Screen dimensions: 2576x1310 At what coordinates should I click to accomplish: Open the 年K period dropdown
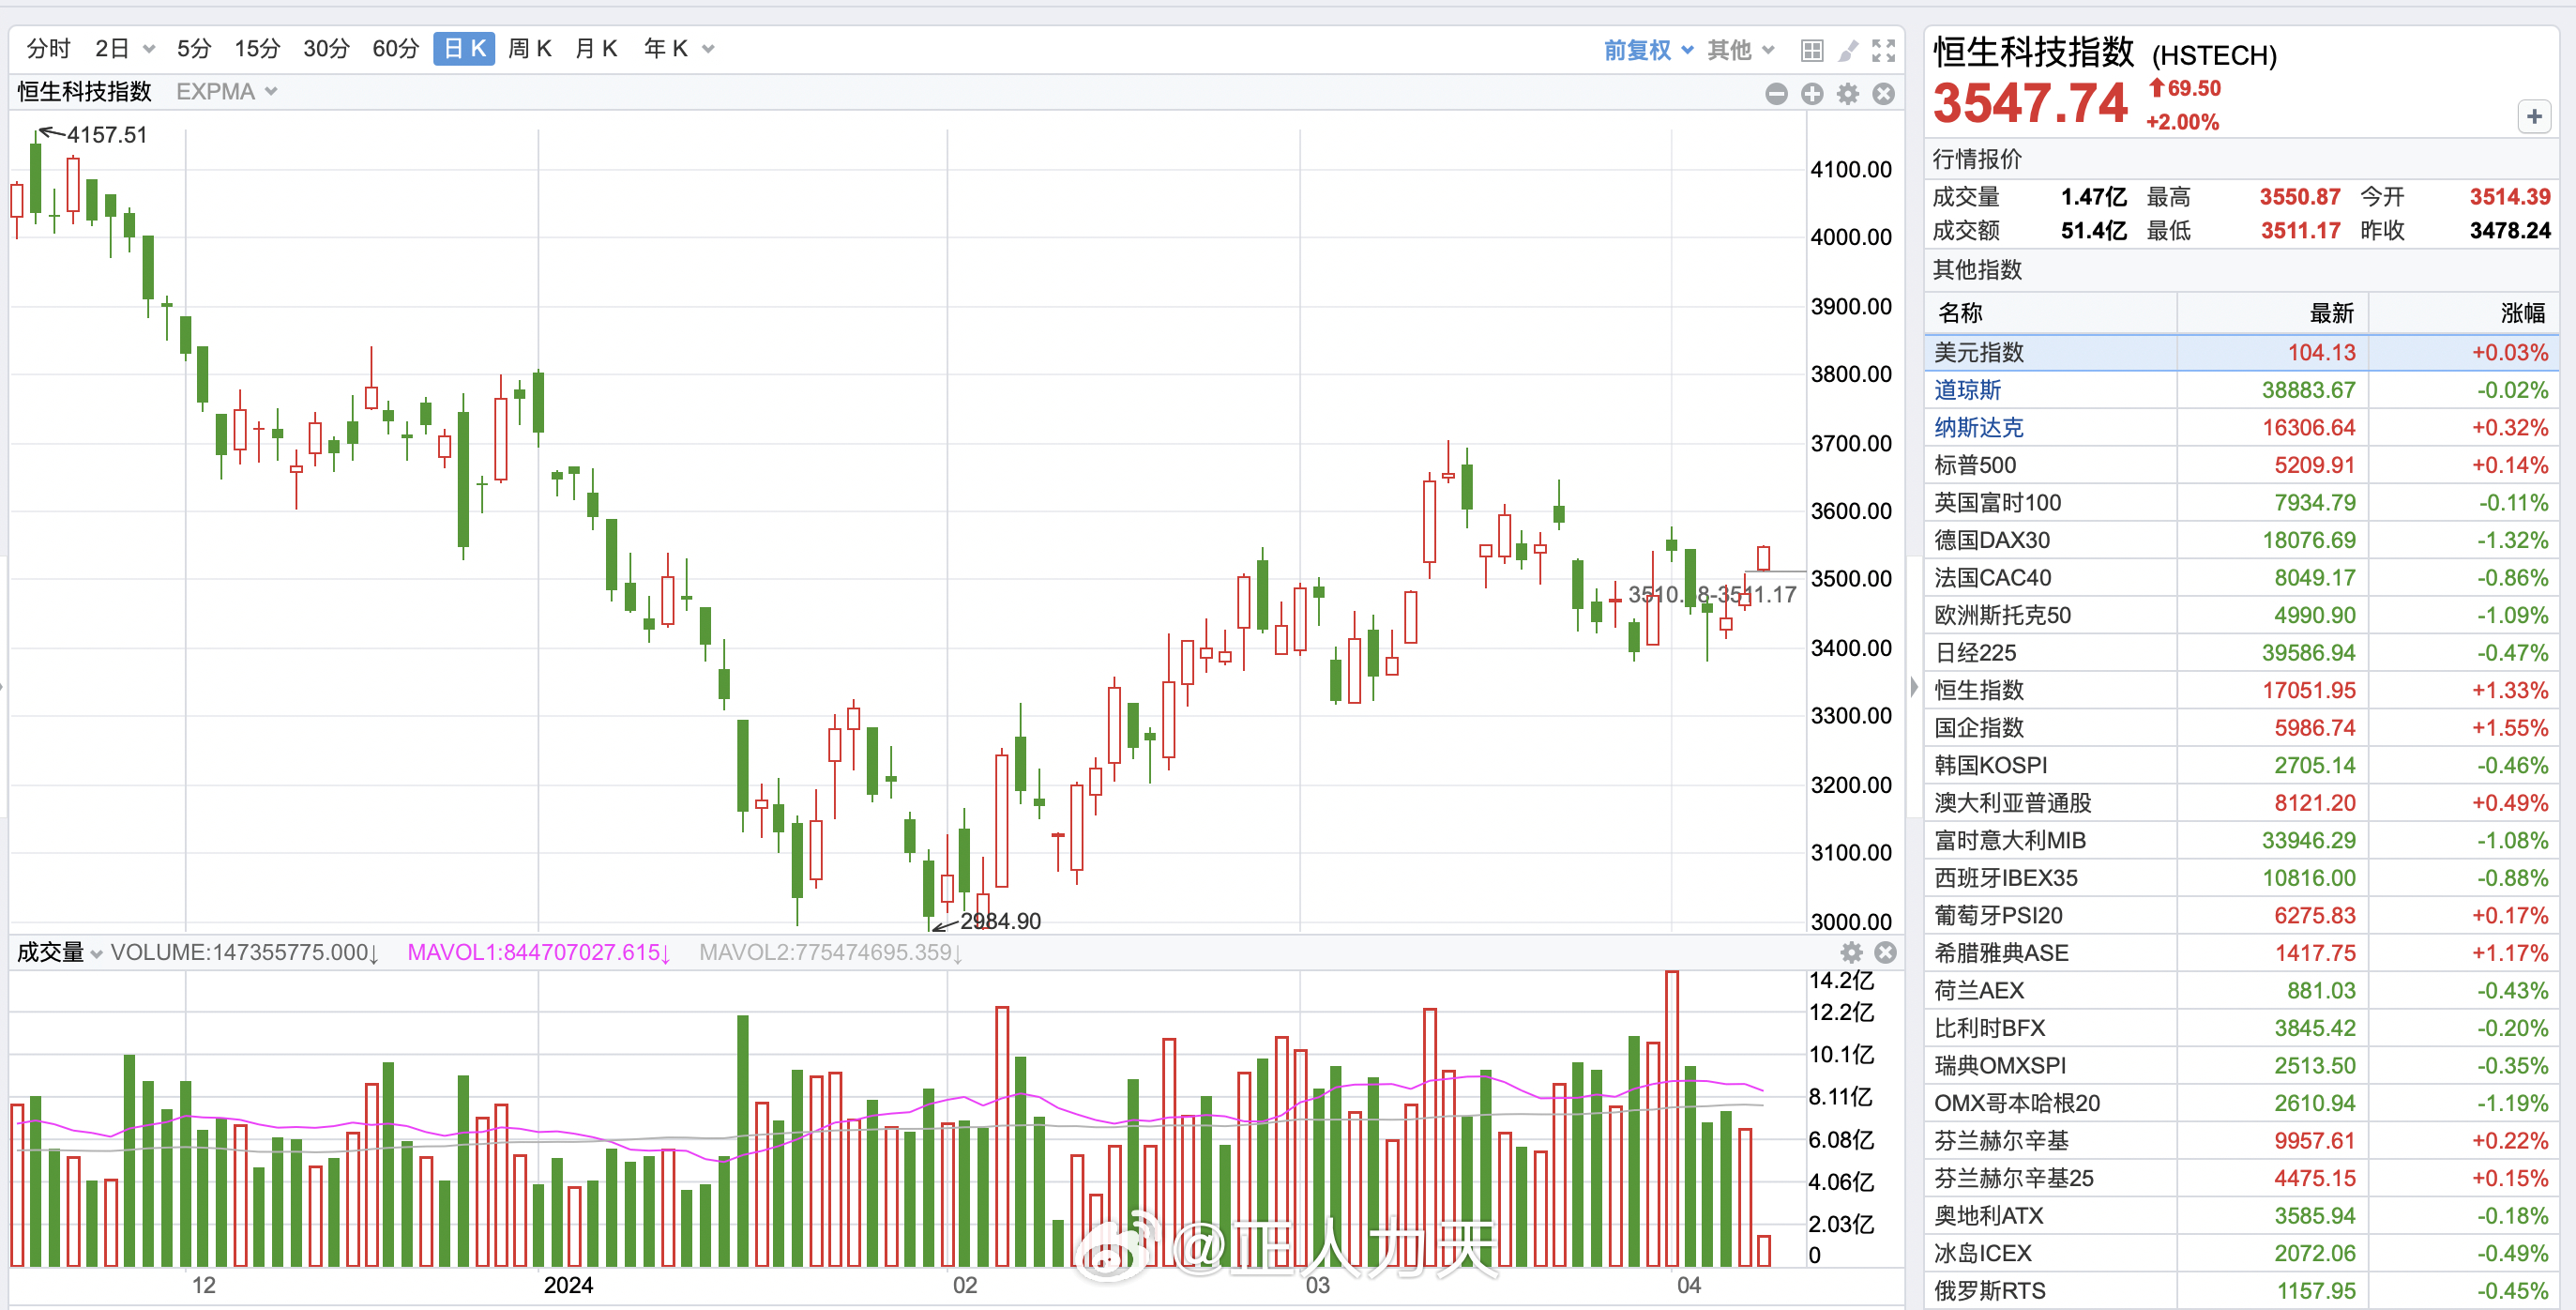pos(679,49)
